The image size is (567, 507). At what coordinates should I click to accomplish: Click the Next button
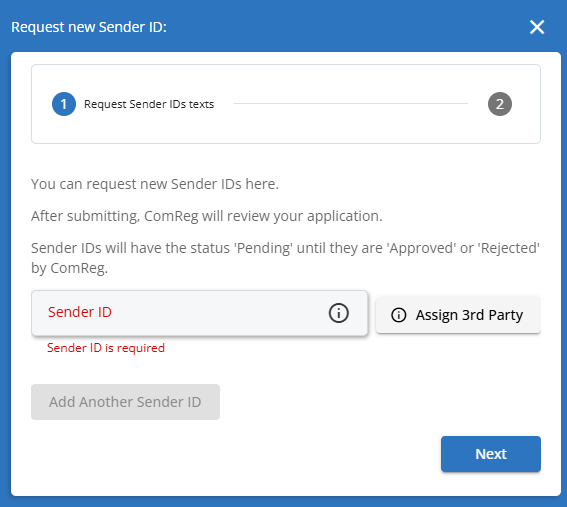tap(491, 454)
